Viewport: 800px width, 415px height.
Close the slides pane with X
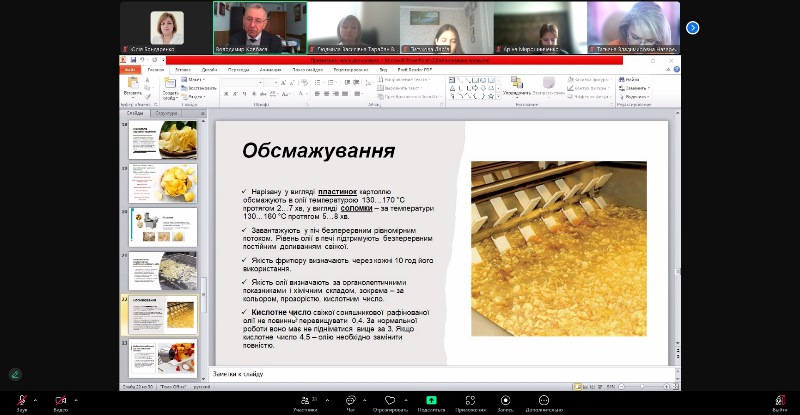203,113
